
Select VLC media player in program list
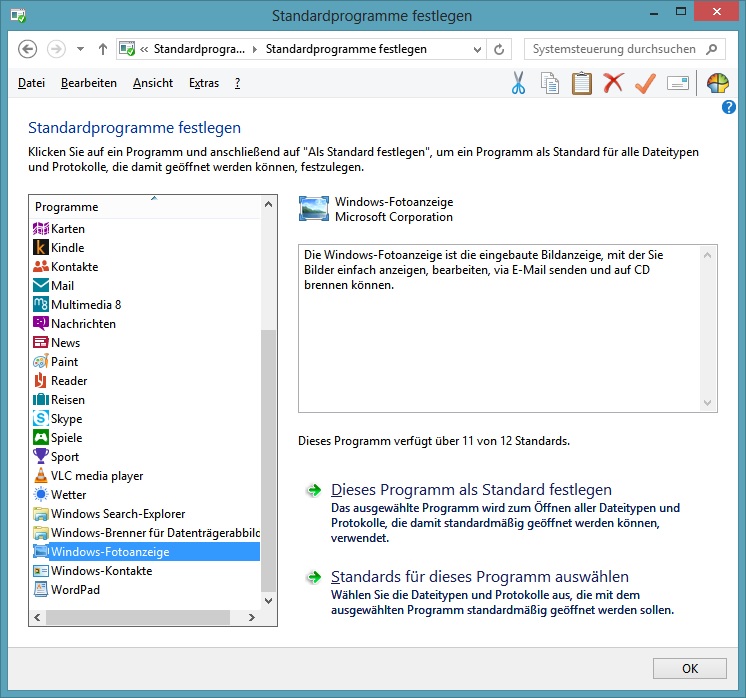(97, 476)
